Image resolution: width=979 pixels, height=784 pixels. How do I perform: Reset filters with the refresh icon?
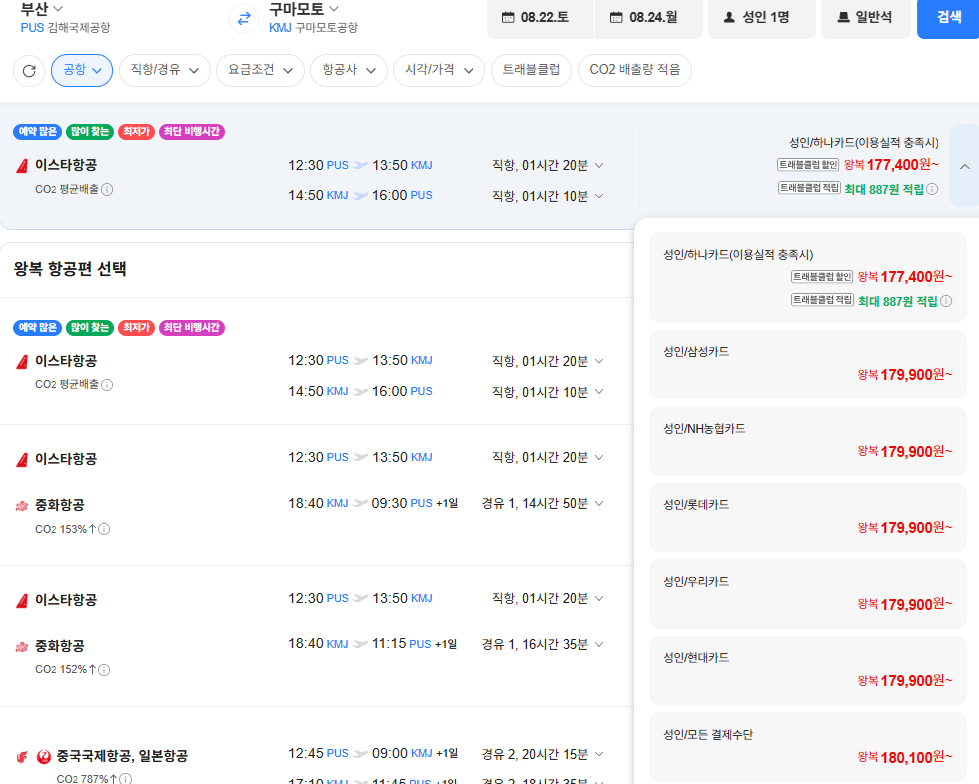tap(29, 71)
